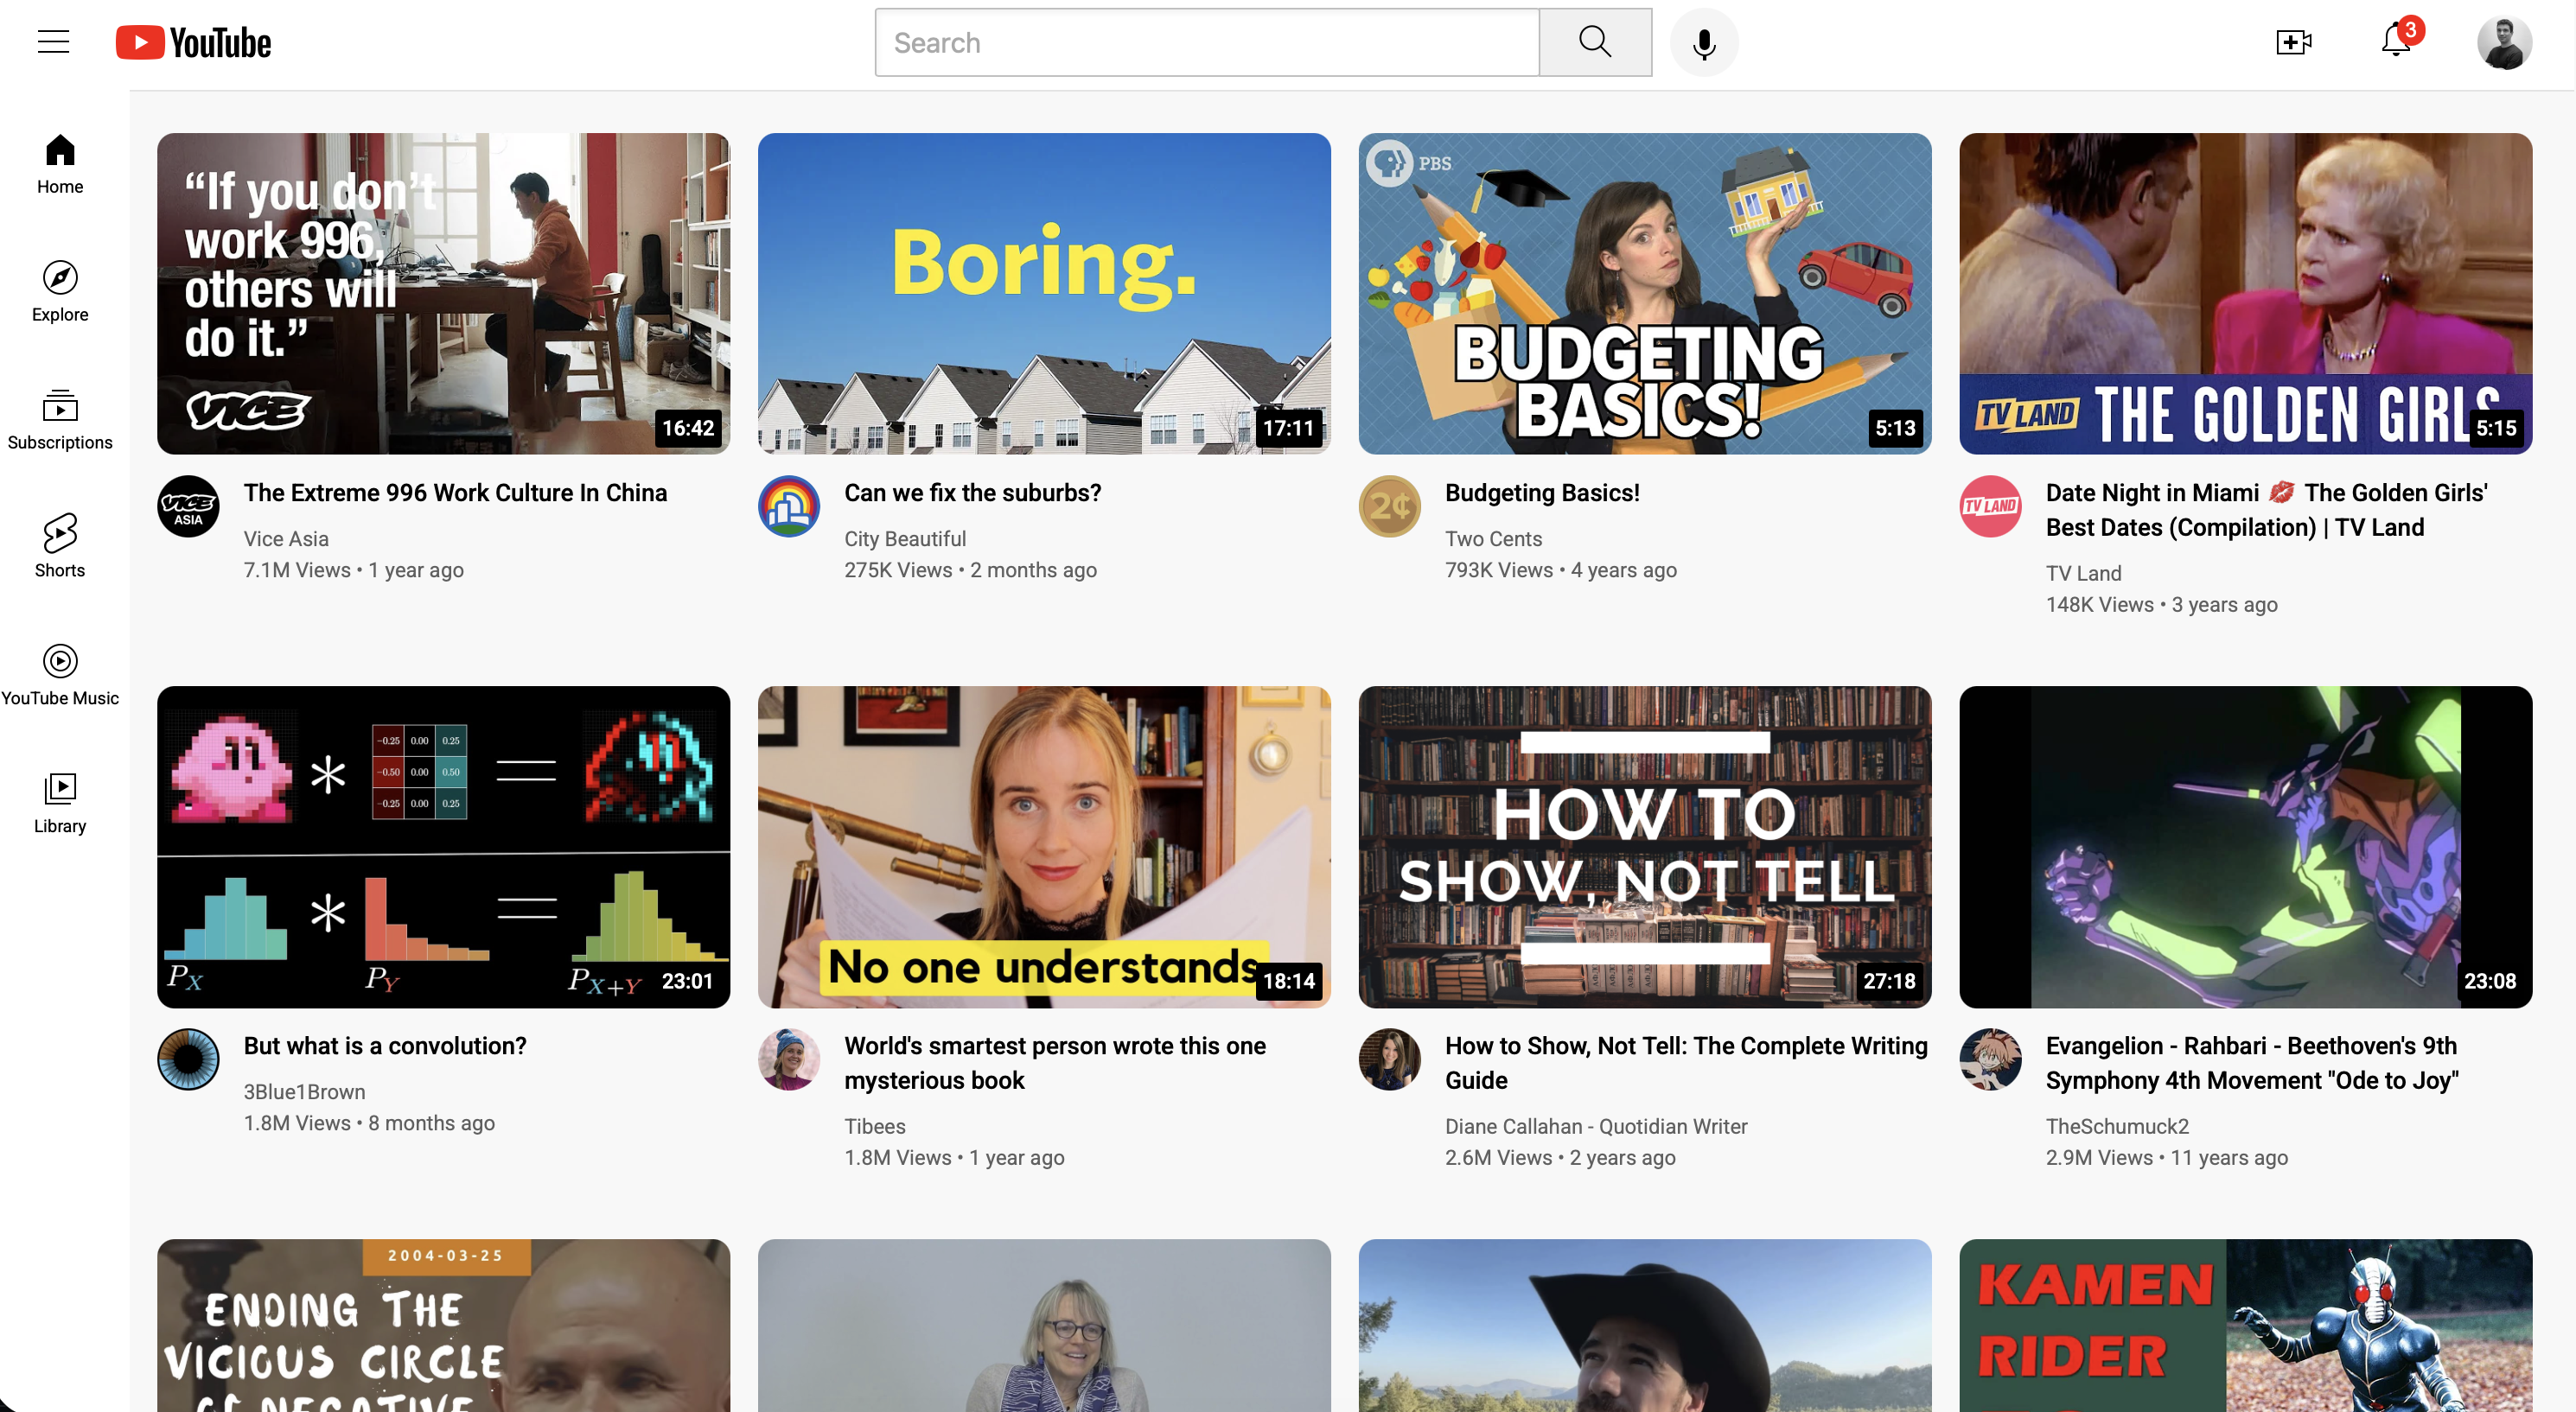Image resolution: width=2576 pixels, height=1412 pixels.
Task: Click '2.9M Views • 11 years ago' text
Action: coord(2167,1157)
